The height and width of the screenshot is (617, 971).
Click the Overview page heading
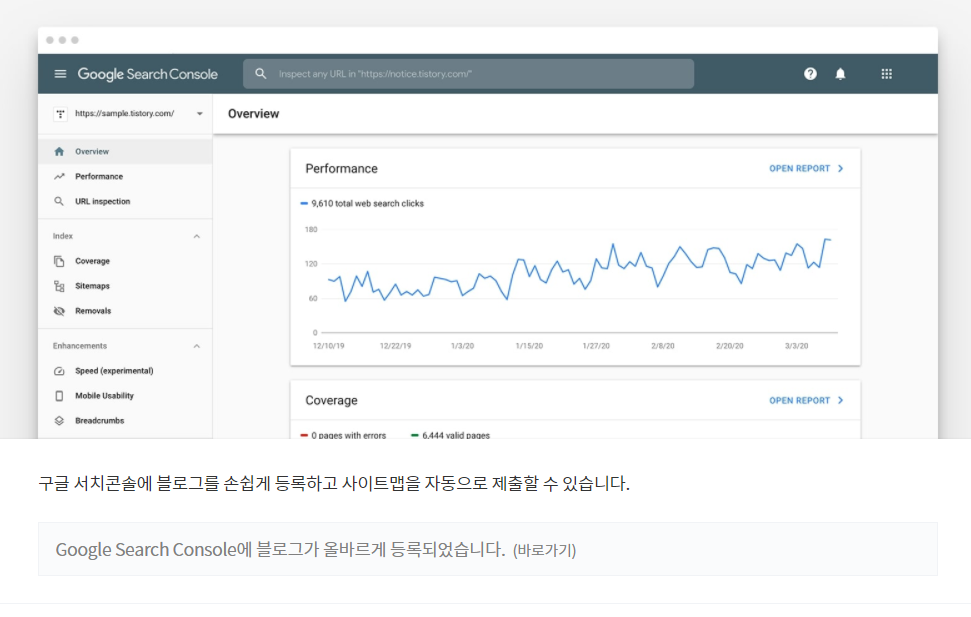point(253,114)
